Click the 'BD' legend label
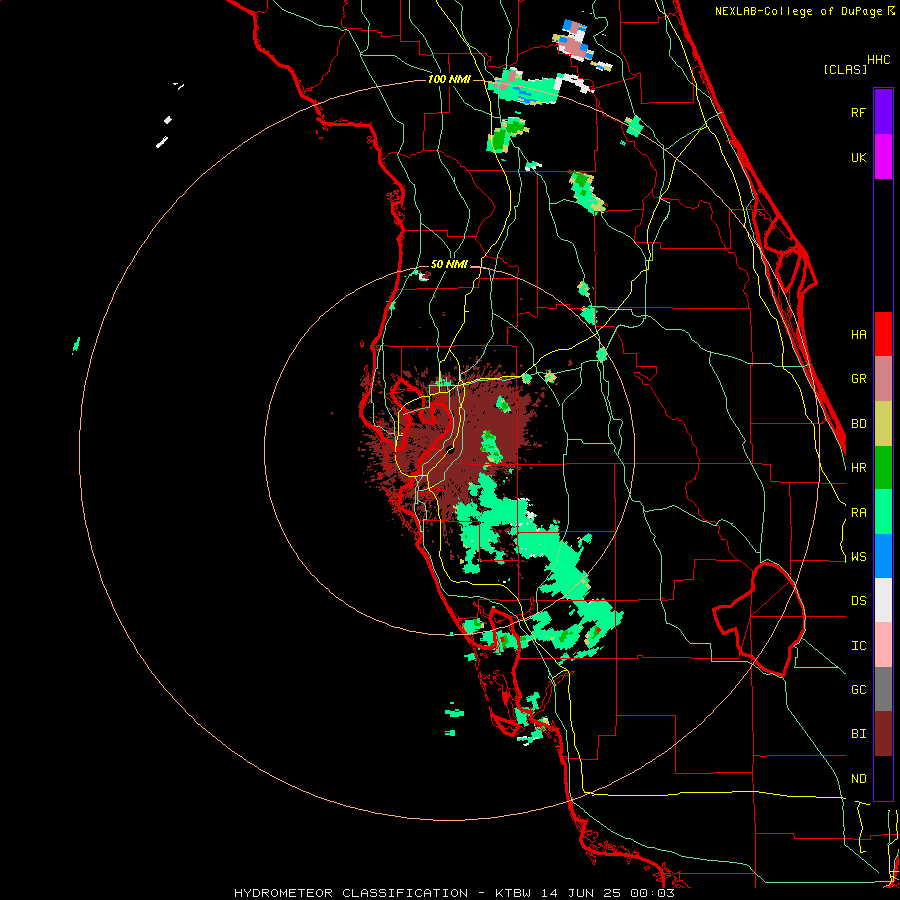The width and height of the screenshot is (900, 900). 858,424
